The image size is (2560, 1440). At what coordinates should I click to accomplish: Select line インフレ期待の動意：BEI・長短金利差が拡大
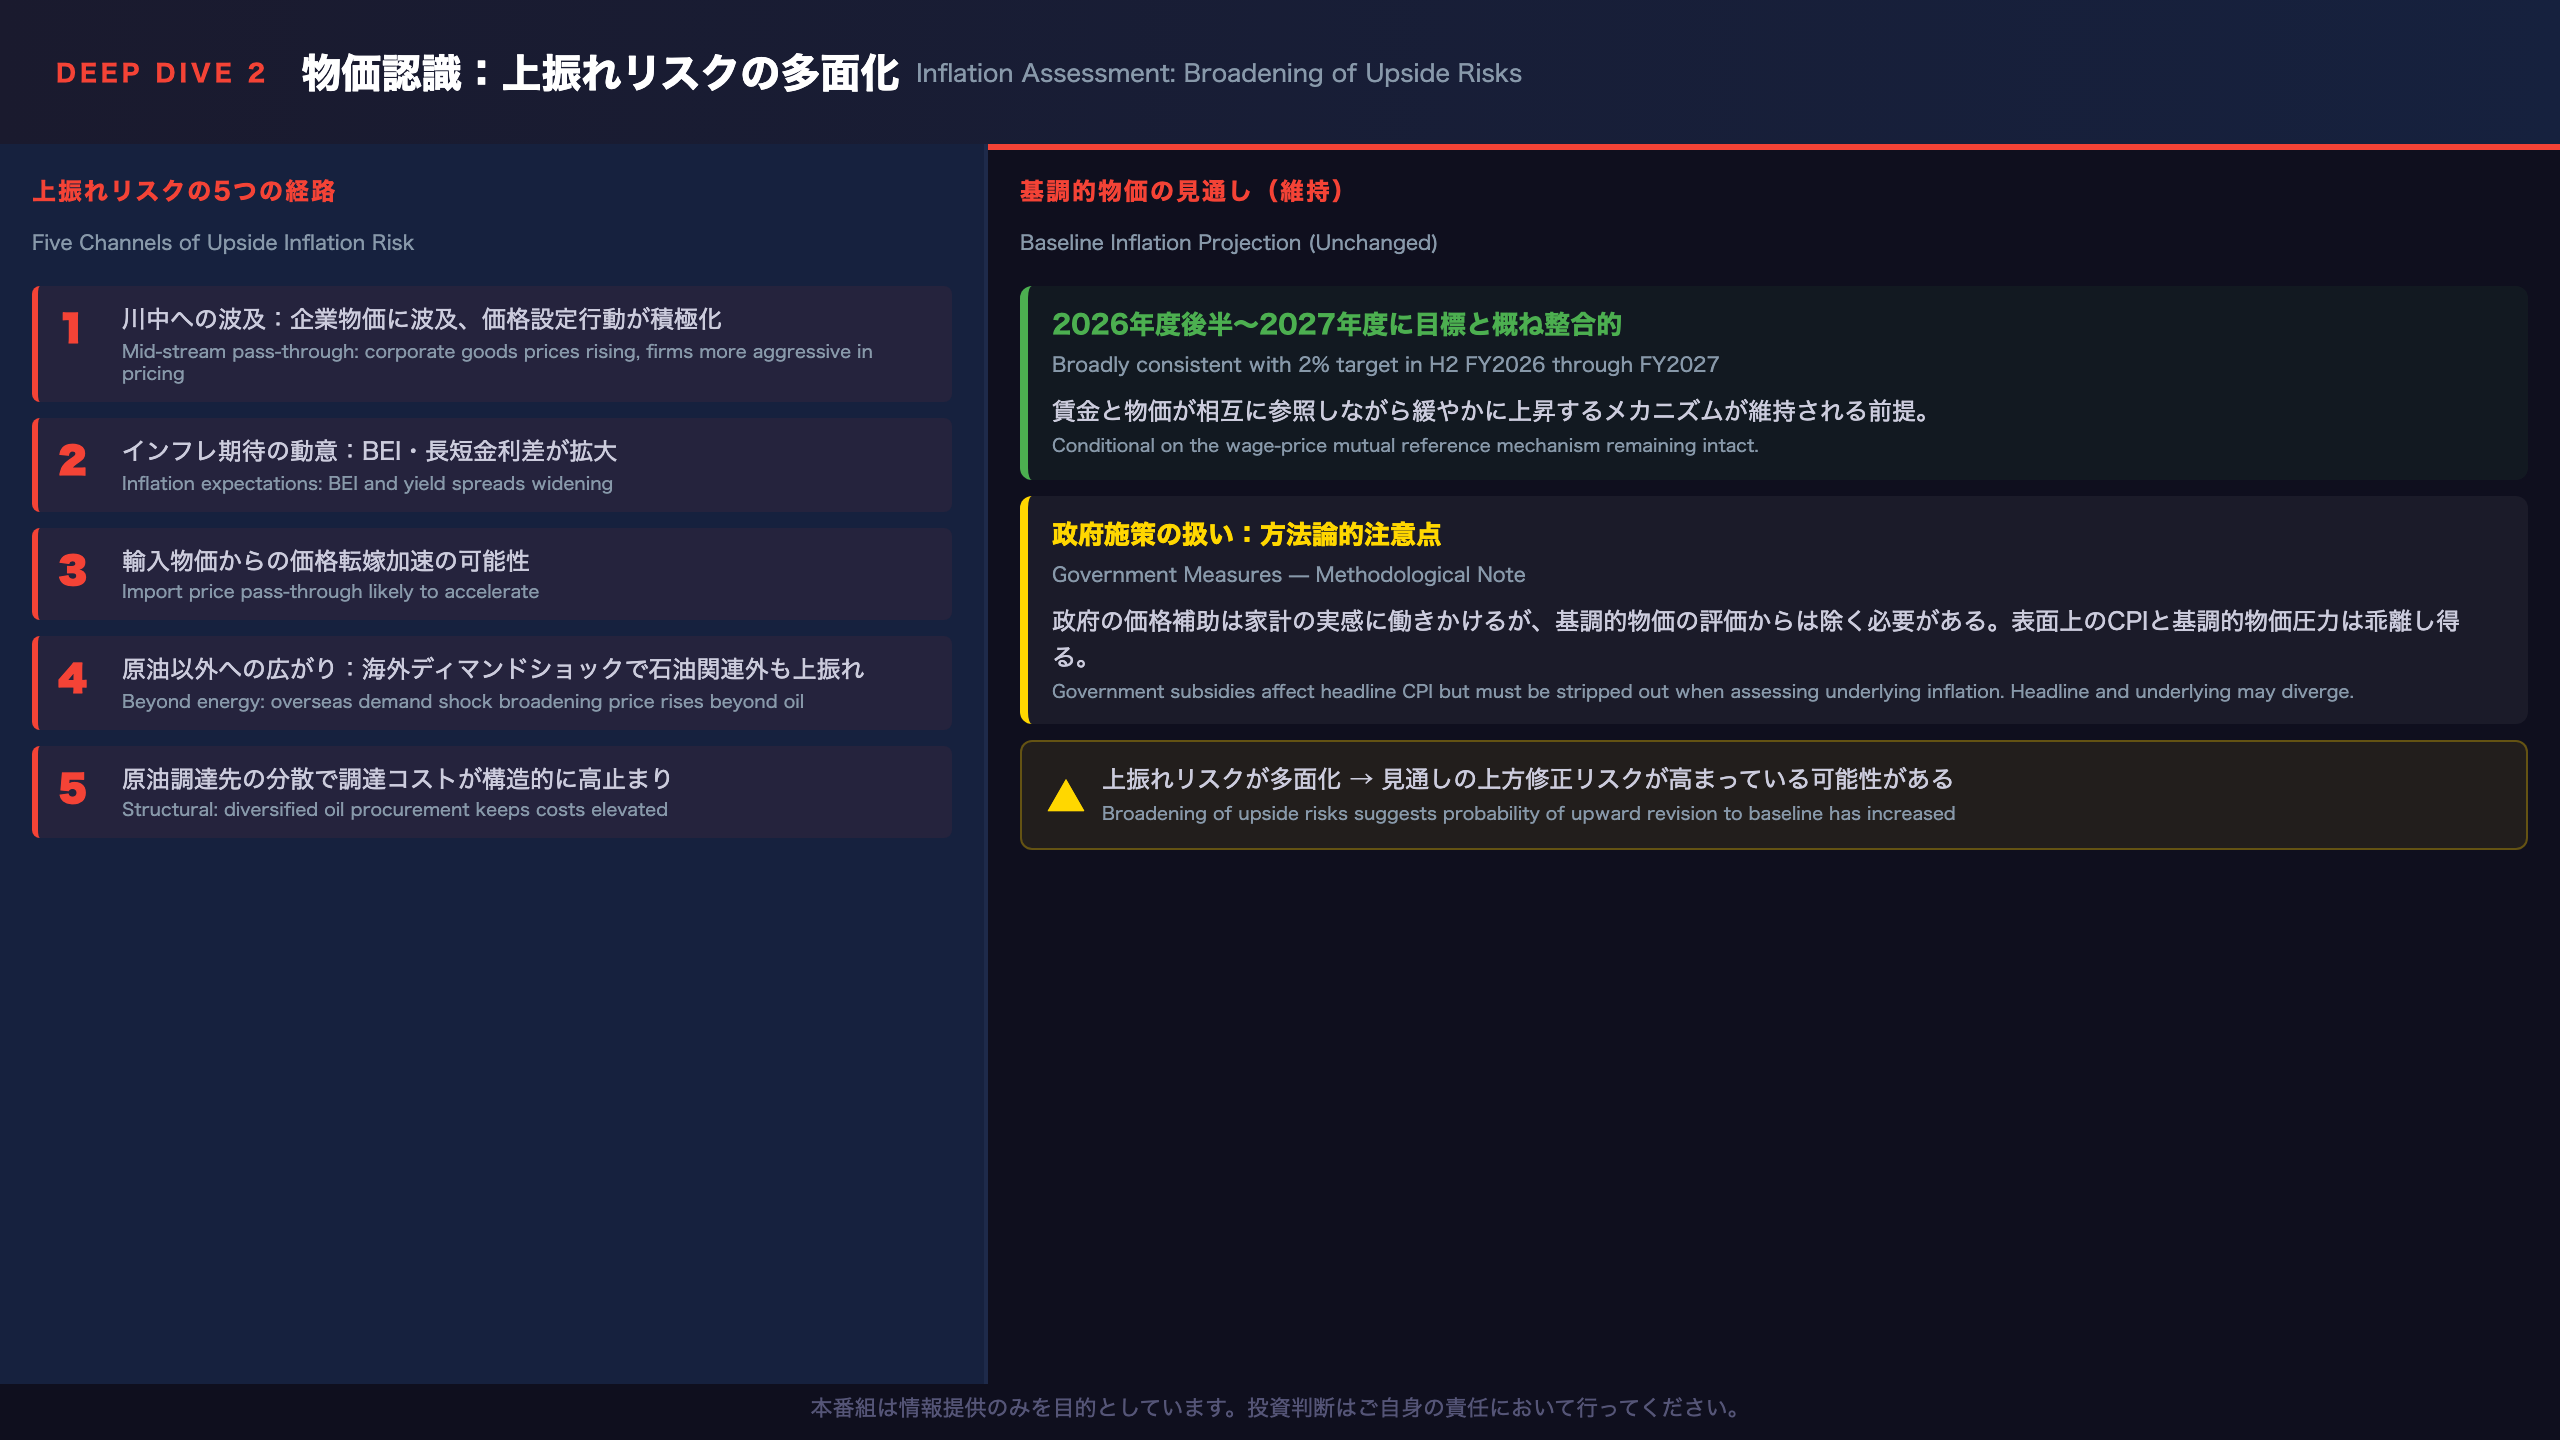369,451
